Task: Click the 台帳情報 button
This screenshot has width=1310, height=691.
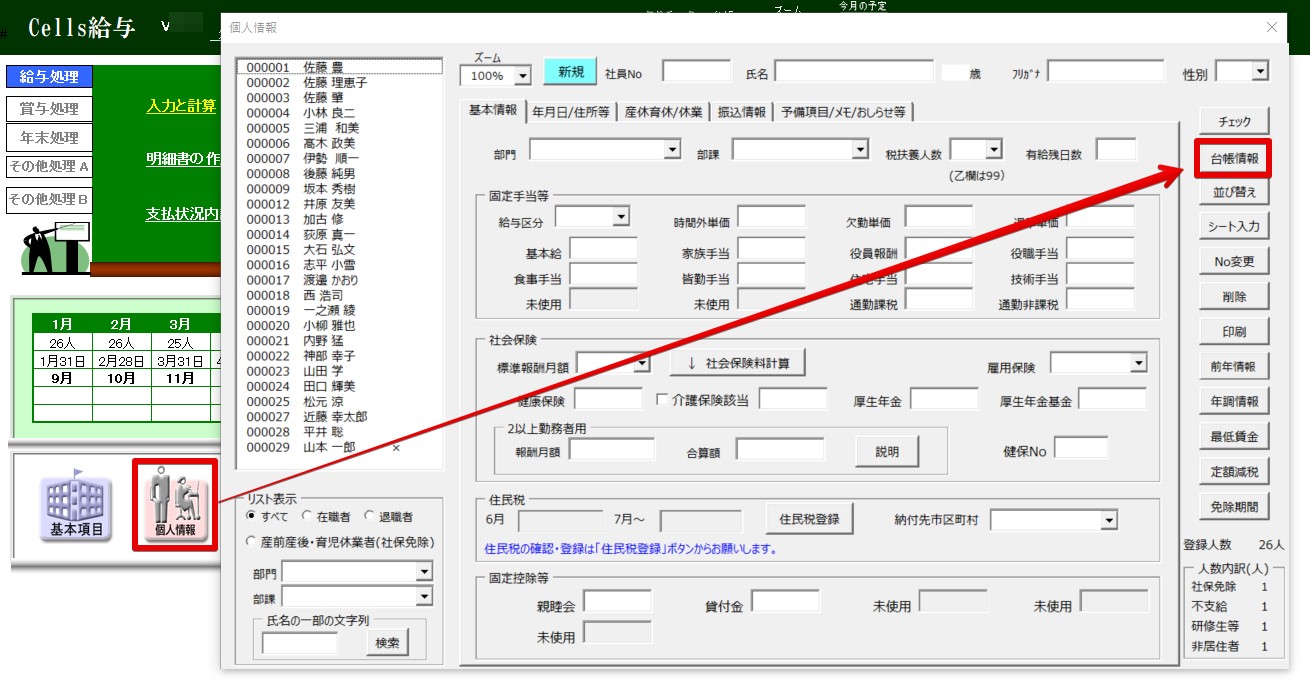Action: pyautogui.click(x=1234, y=158)
